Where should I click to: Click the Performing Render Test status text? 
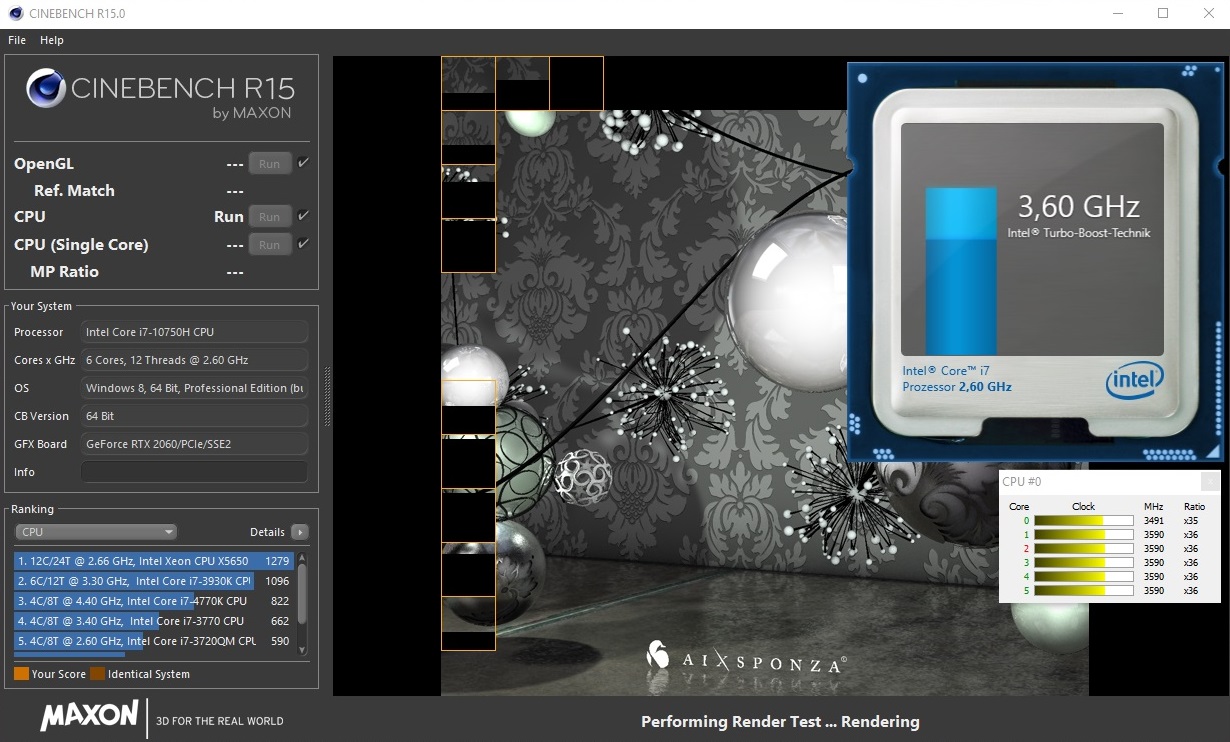click(780, 721)
